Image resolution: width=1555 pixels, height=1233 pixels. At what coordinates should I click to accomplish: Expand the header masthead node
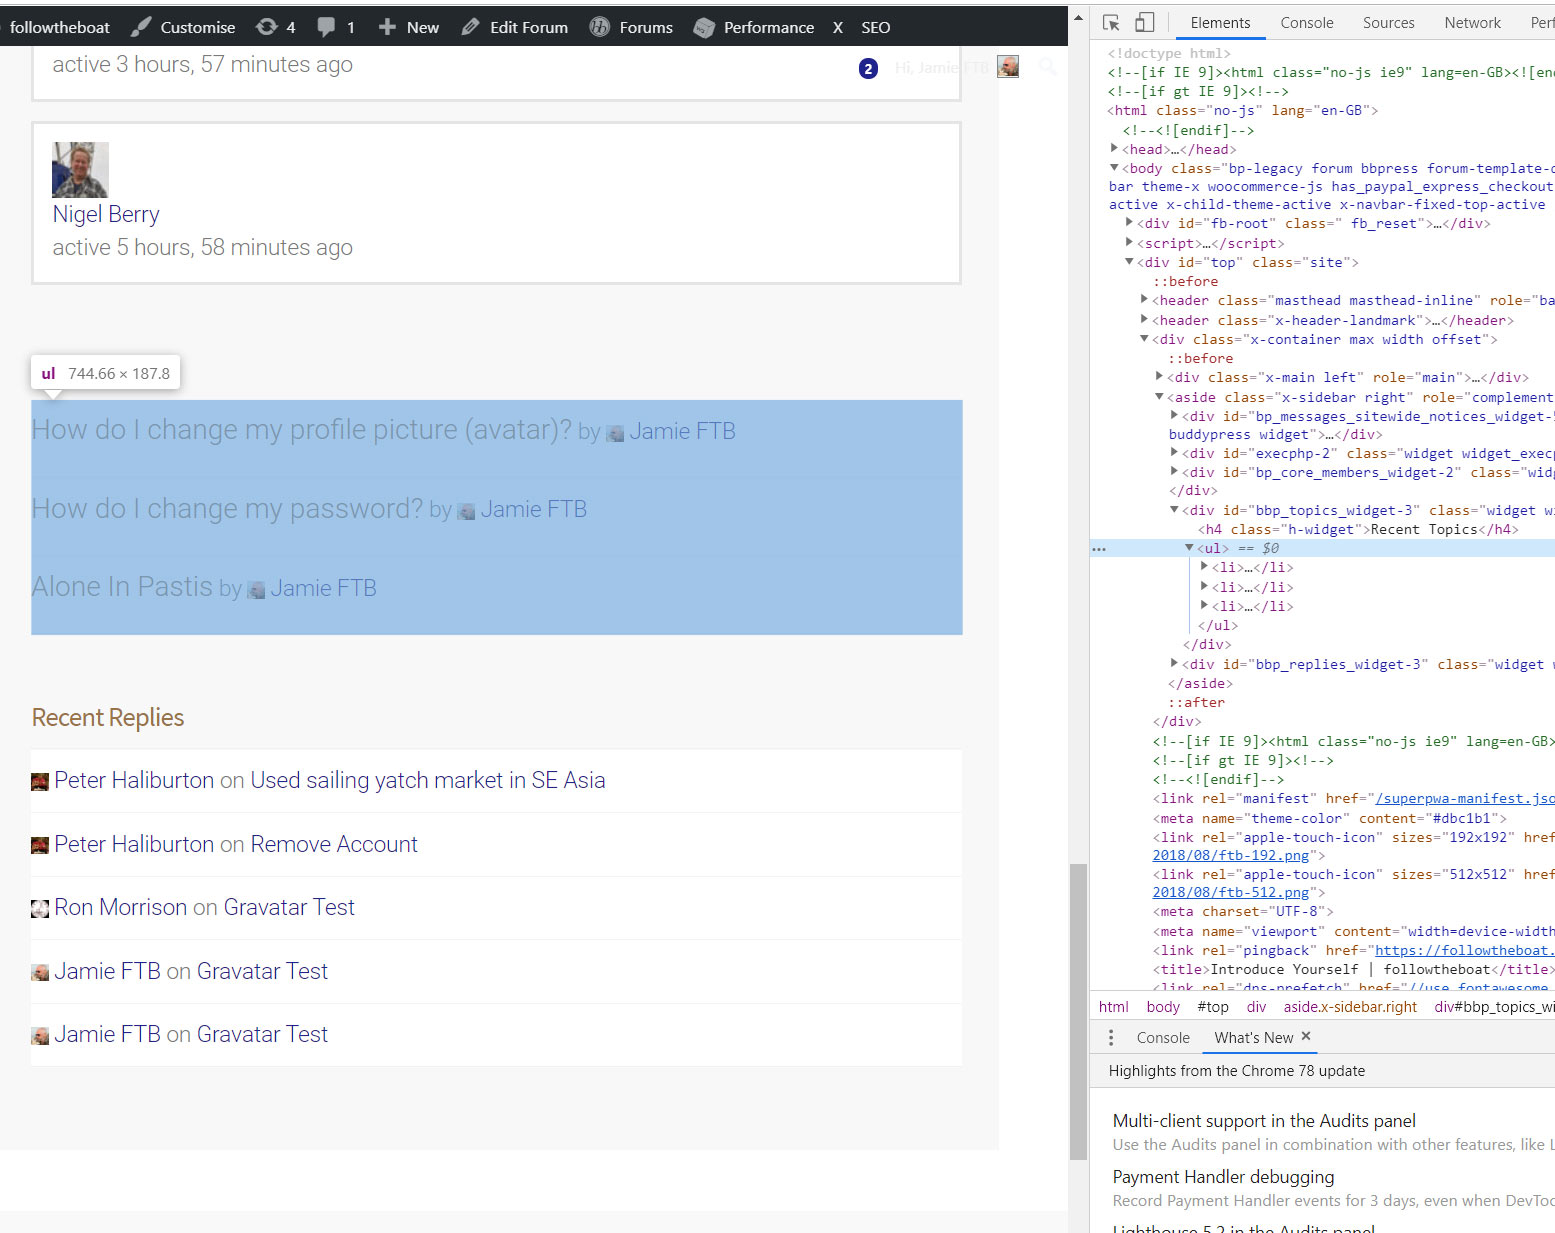[x=1144, y=300]
